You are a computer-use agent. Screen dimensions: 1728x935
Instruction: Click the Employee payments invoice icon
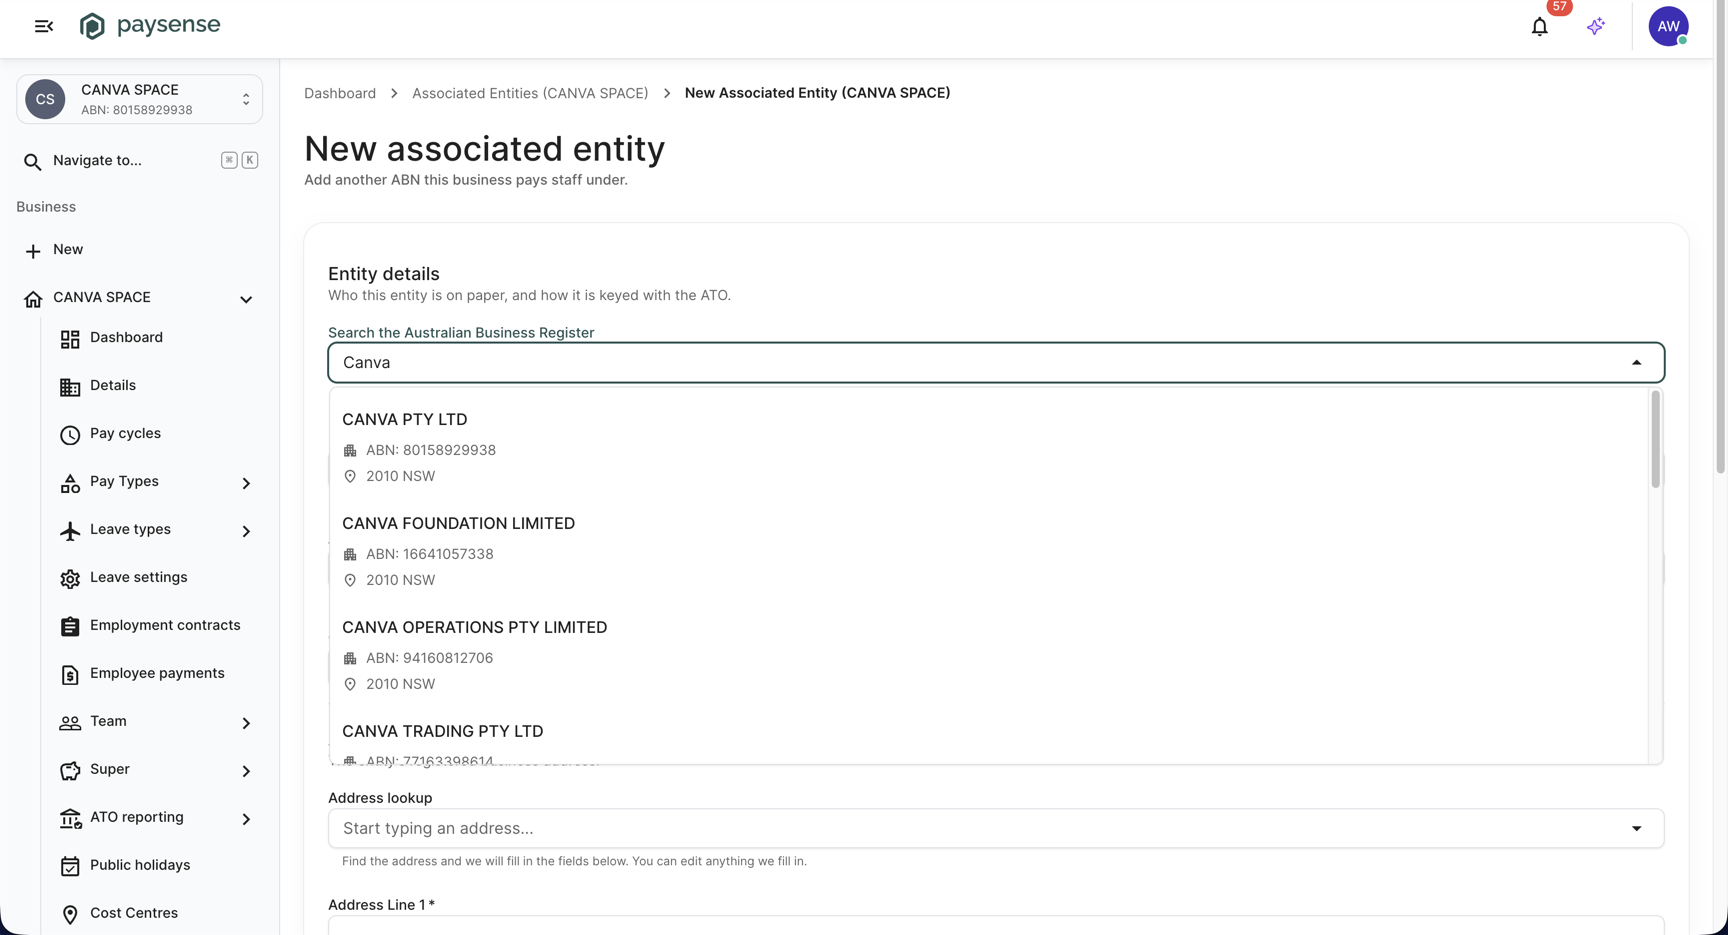tap(70, 675)
